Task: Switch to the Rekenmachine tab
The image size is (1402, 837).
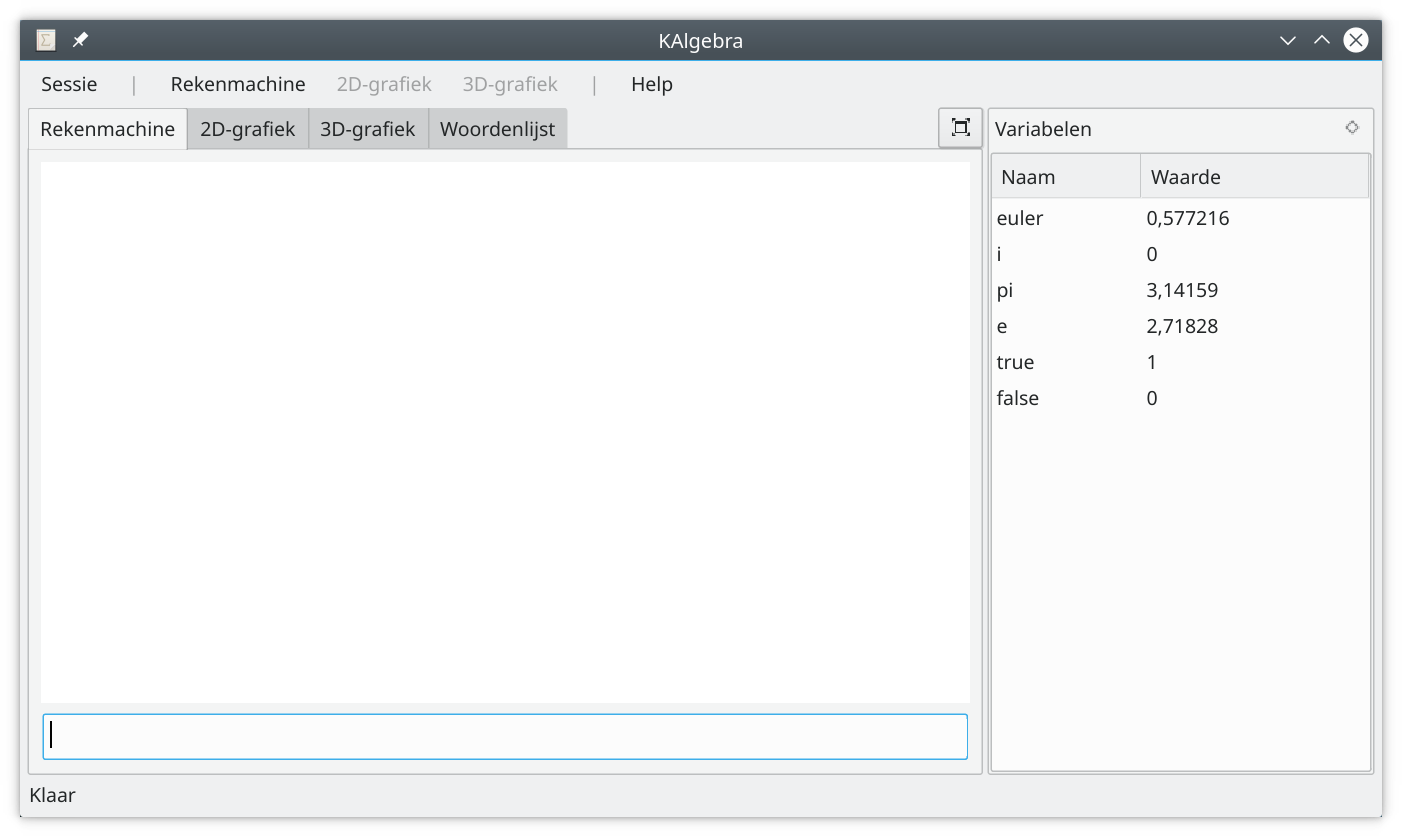Action: 108,129
